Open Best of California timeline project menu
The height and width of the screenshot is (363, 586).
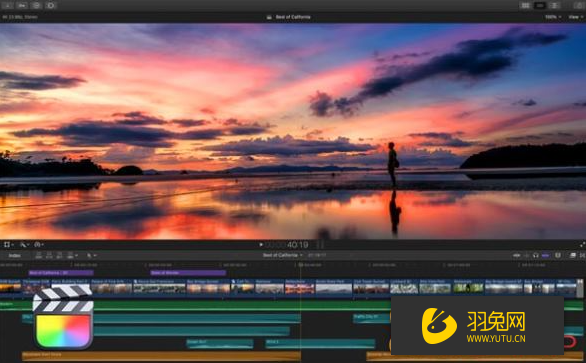(282, 255)
